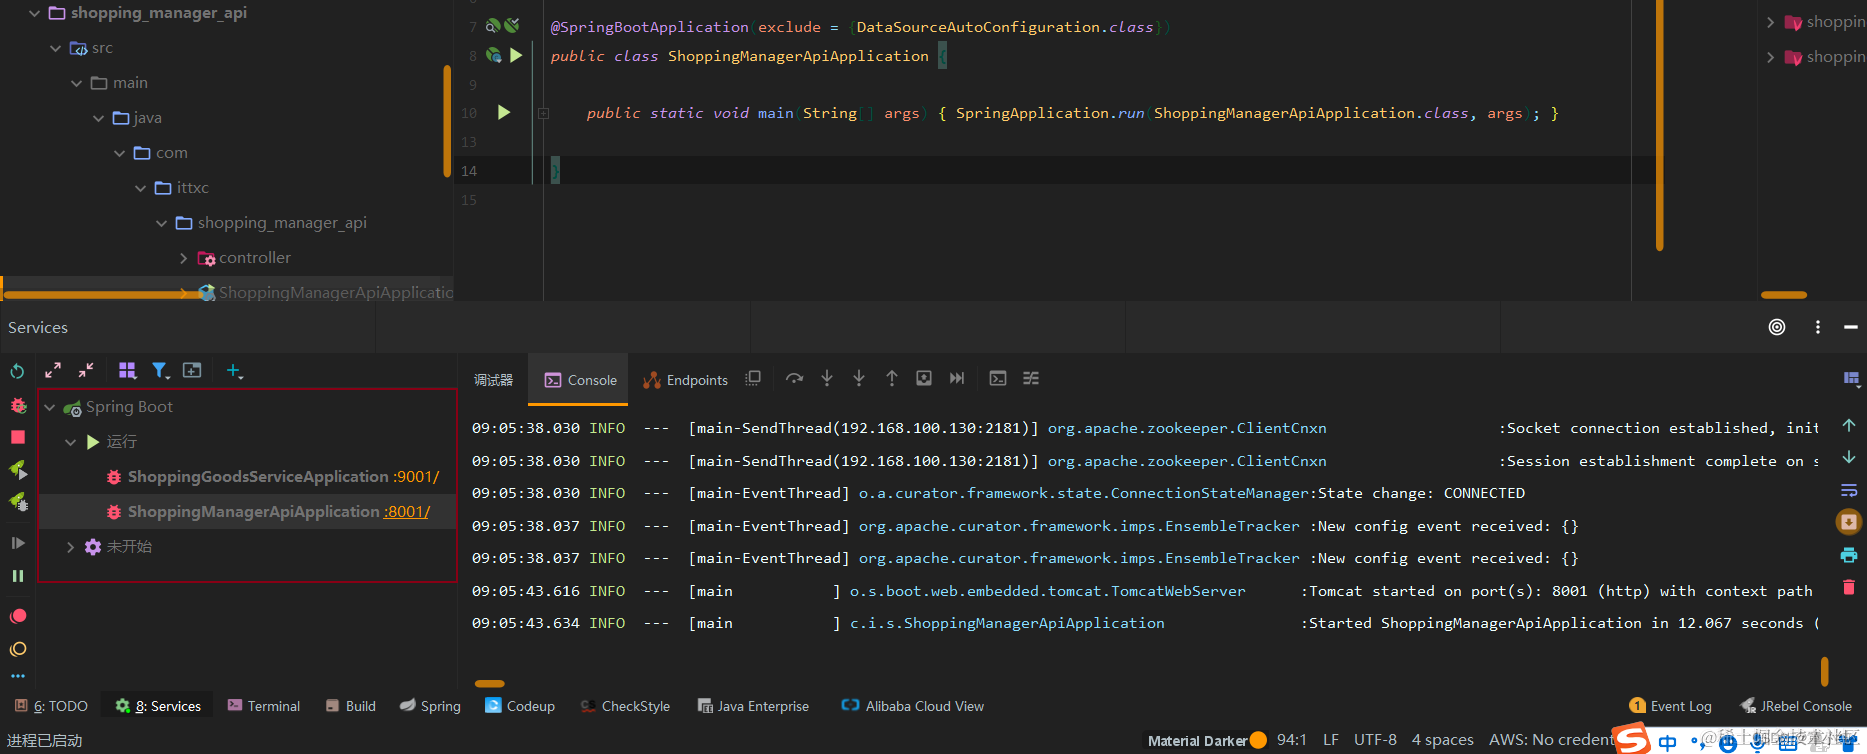Open the JRebel Console panel
The image size is (1867, 754).
tap(1796, 706)
